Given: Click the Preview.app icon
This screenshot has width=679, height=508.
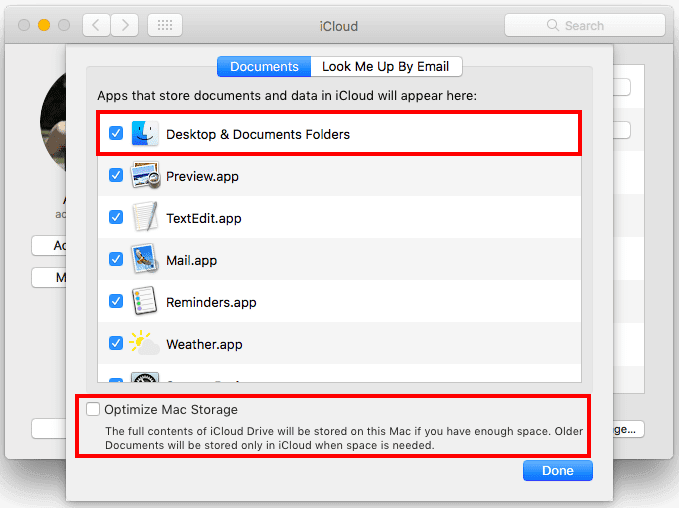Looking at the screenshot, I should [x=145, y=176].
